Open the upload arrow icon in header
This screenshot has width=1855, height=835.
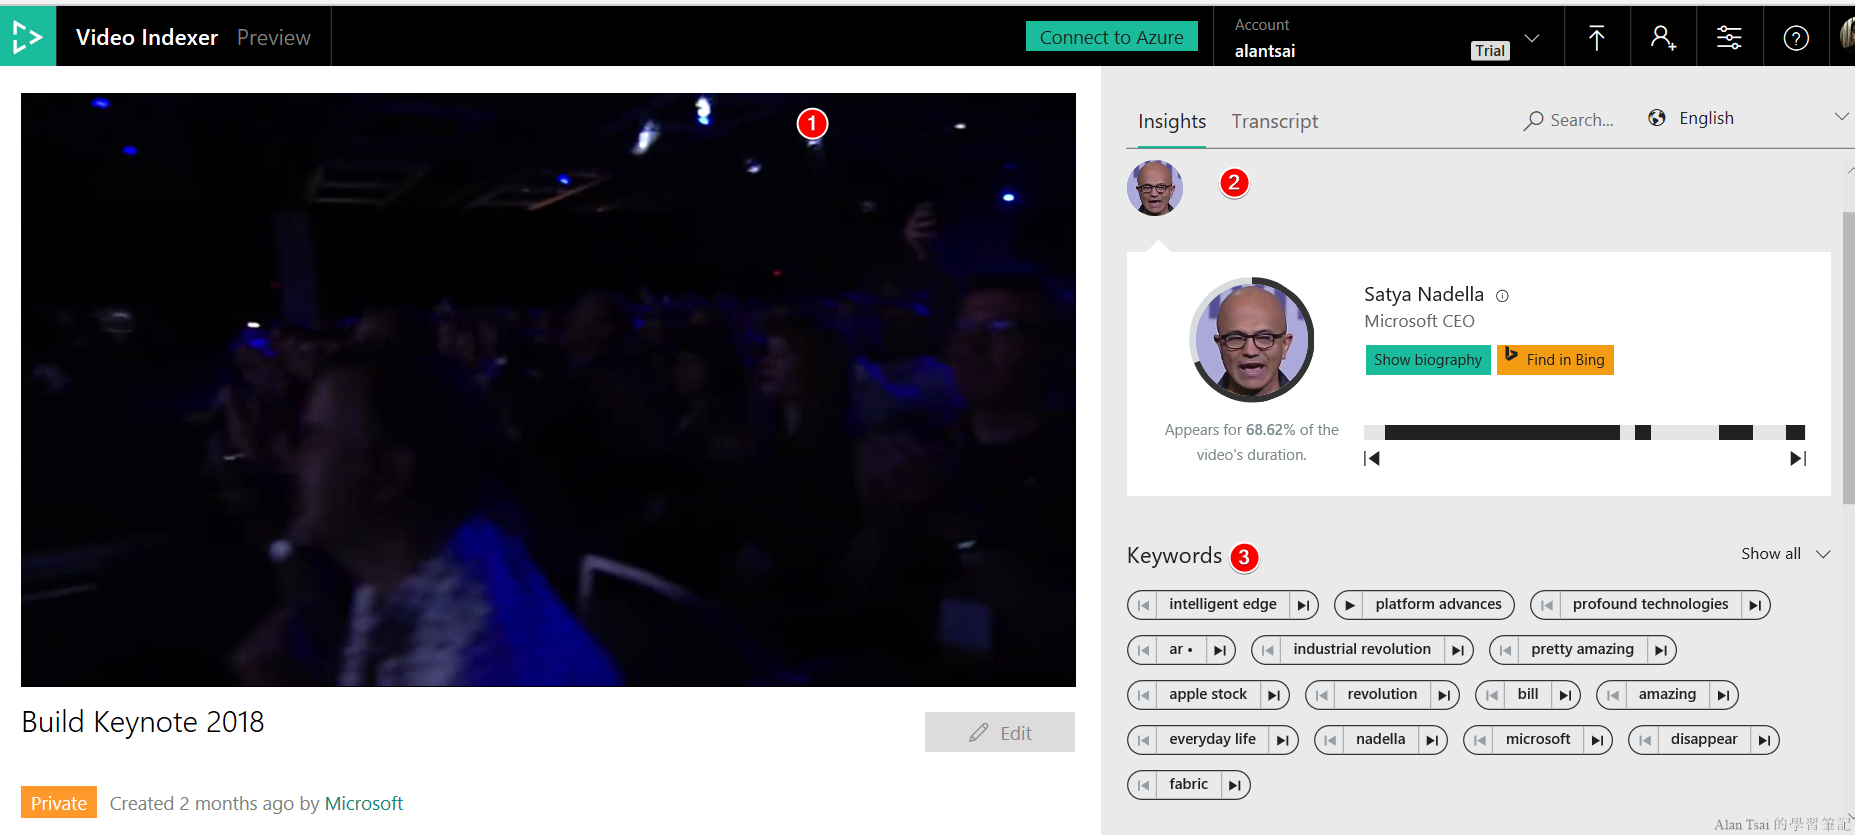click(x=1597, y=38)
